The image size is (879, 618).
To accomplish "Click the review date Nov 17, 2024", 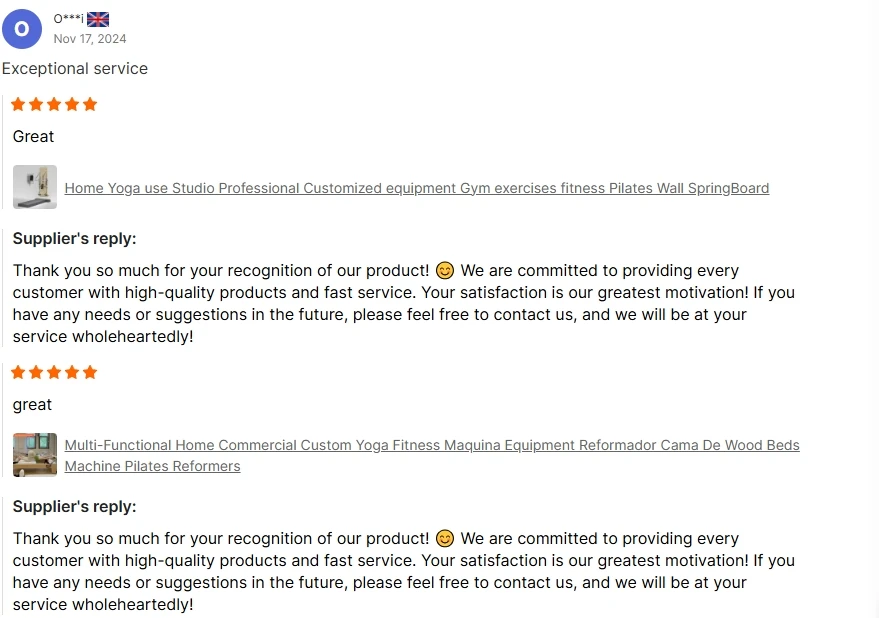I will coord(90,39).
